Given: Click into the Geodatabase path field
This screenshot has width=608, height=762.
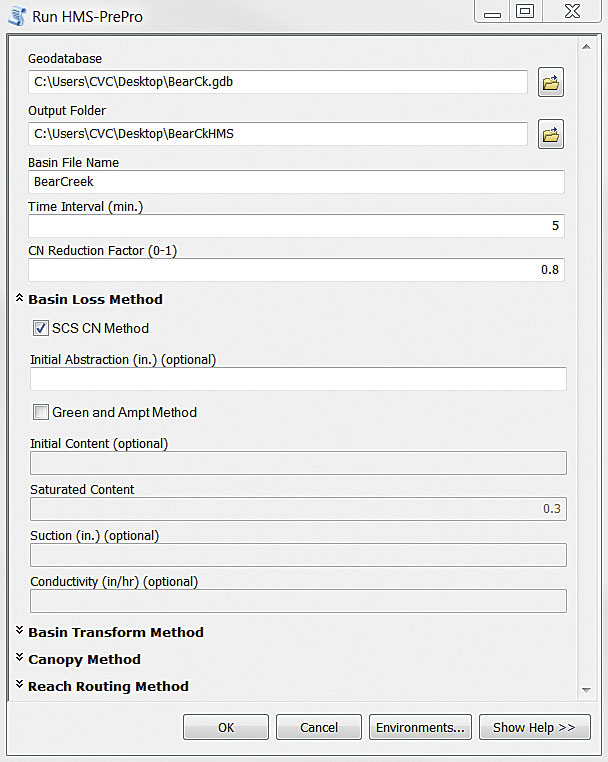Looking at the screenshot, I should 277,82.
